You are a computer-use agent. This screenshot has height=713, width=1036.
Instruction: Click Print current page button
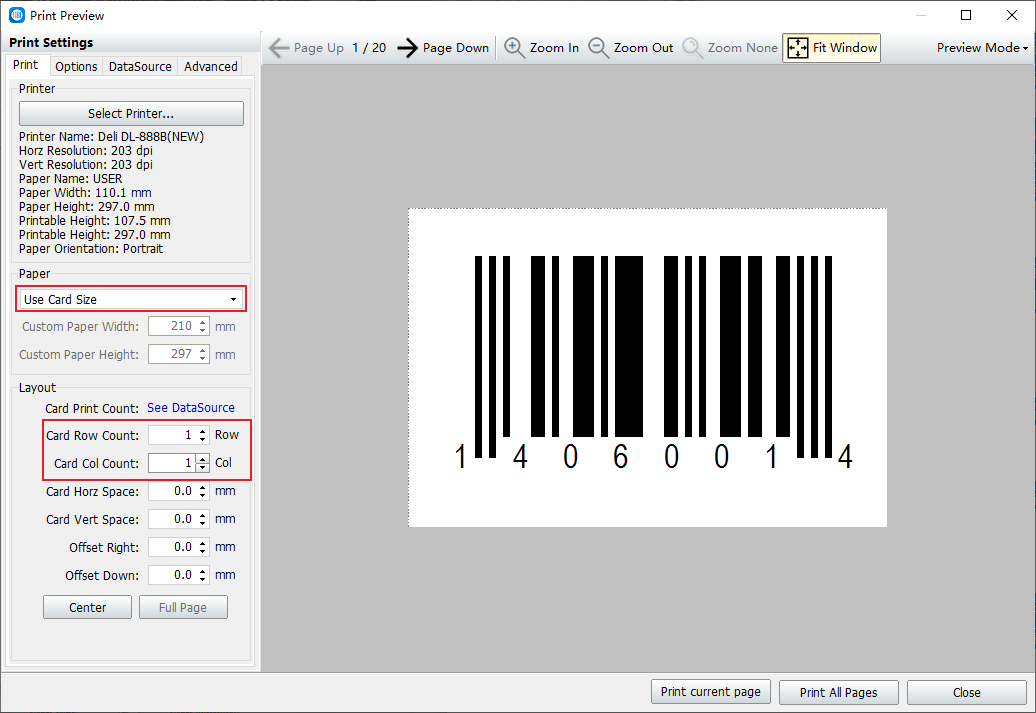point(710,692)
